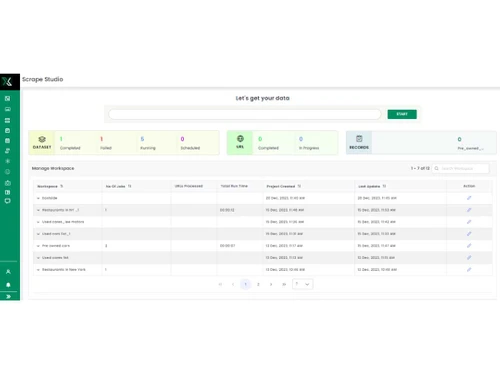The width and height of the screenshot is (500, 375).
Task: Edit the Restaurants in NY _1 workspace
Action: click(469, 210)
